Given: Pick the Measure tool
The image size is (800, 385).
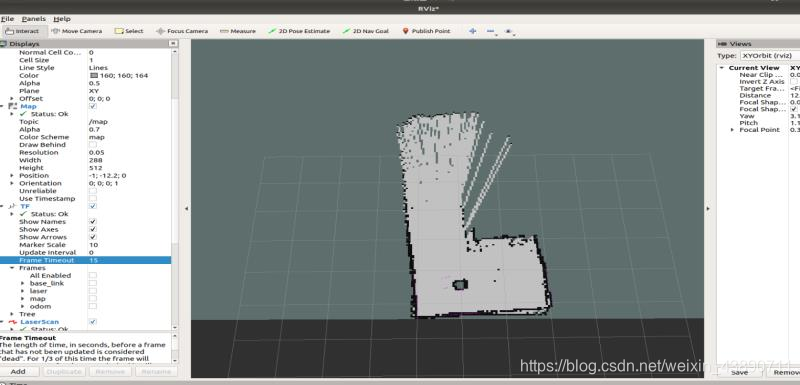Looking at the screenshot, I should coord(238,31).
